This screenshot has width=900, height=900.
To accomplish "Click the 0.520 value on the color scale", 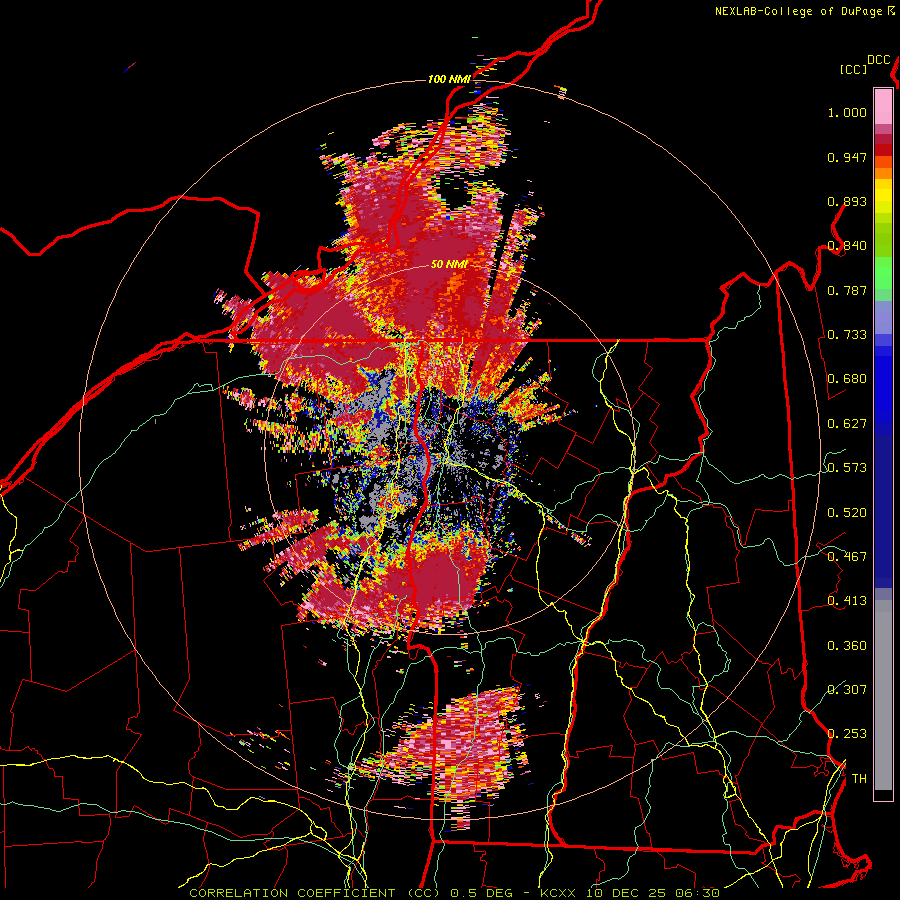I will [x=847, y=512].
